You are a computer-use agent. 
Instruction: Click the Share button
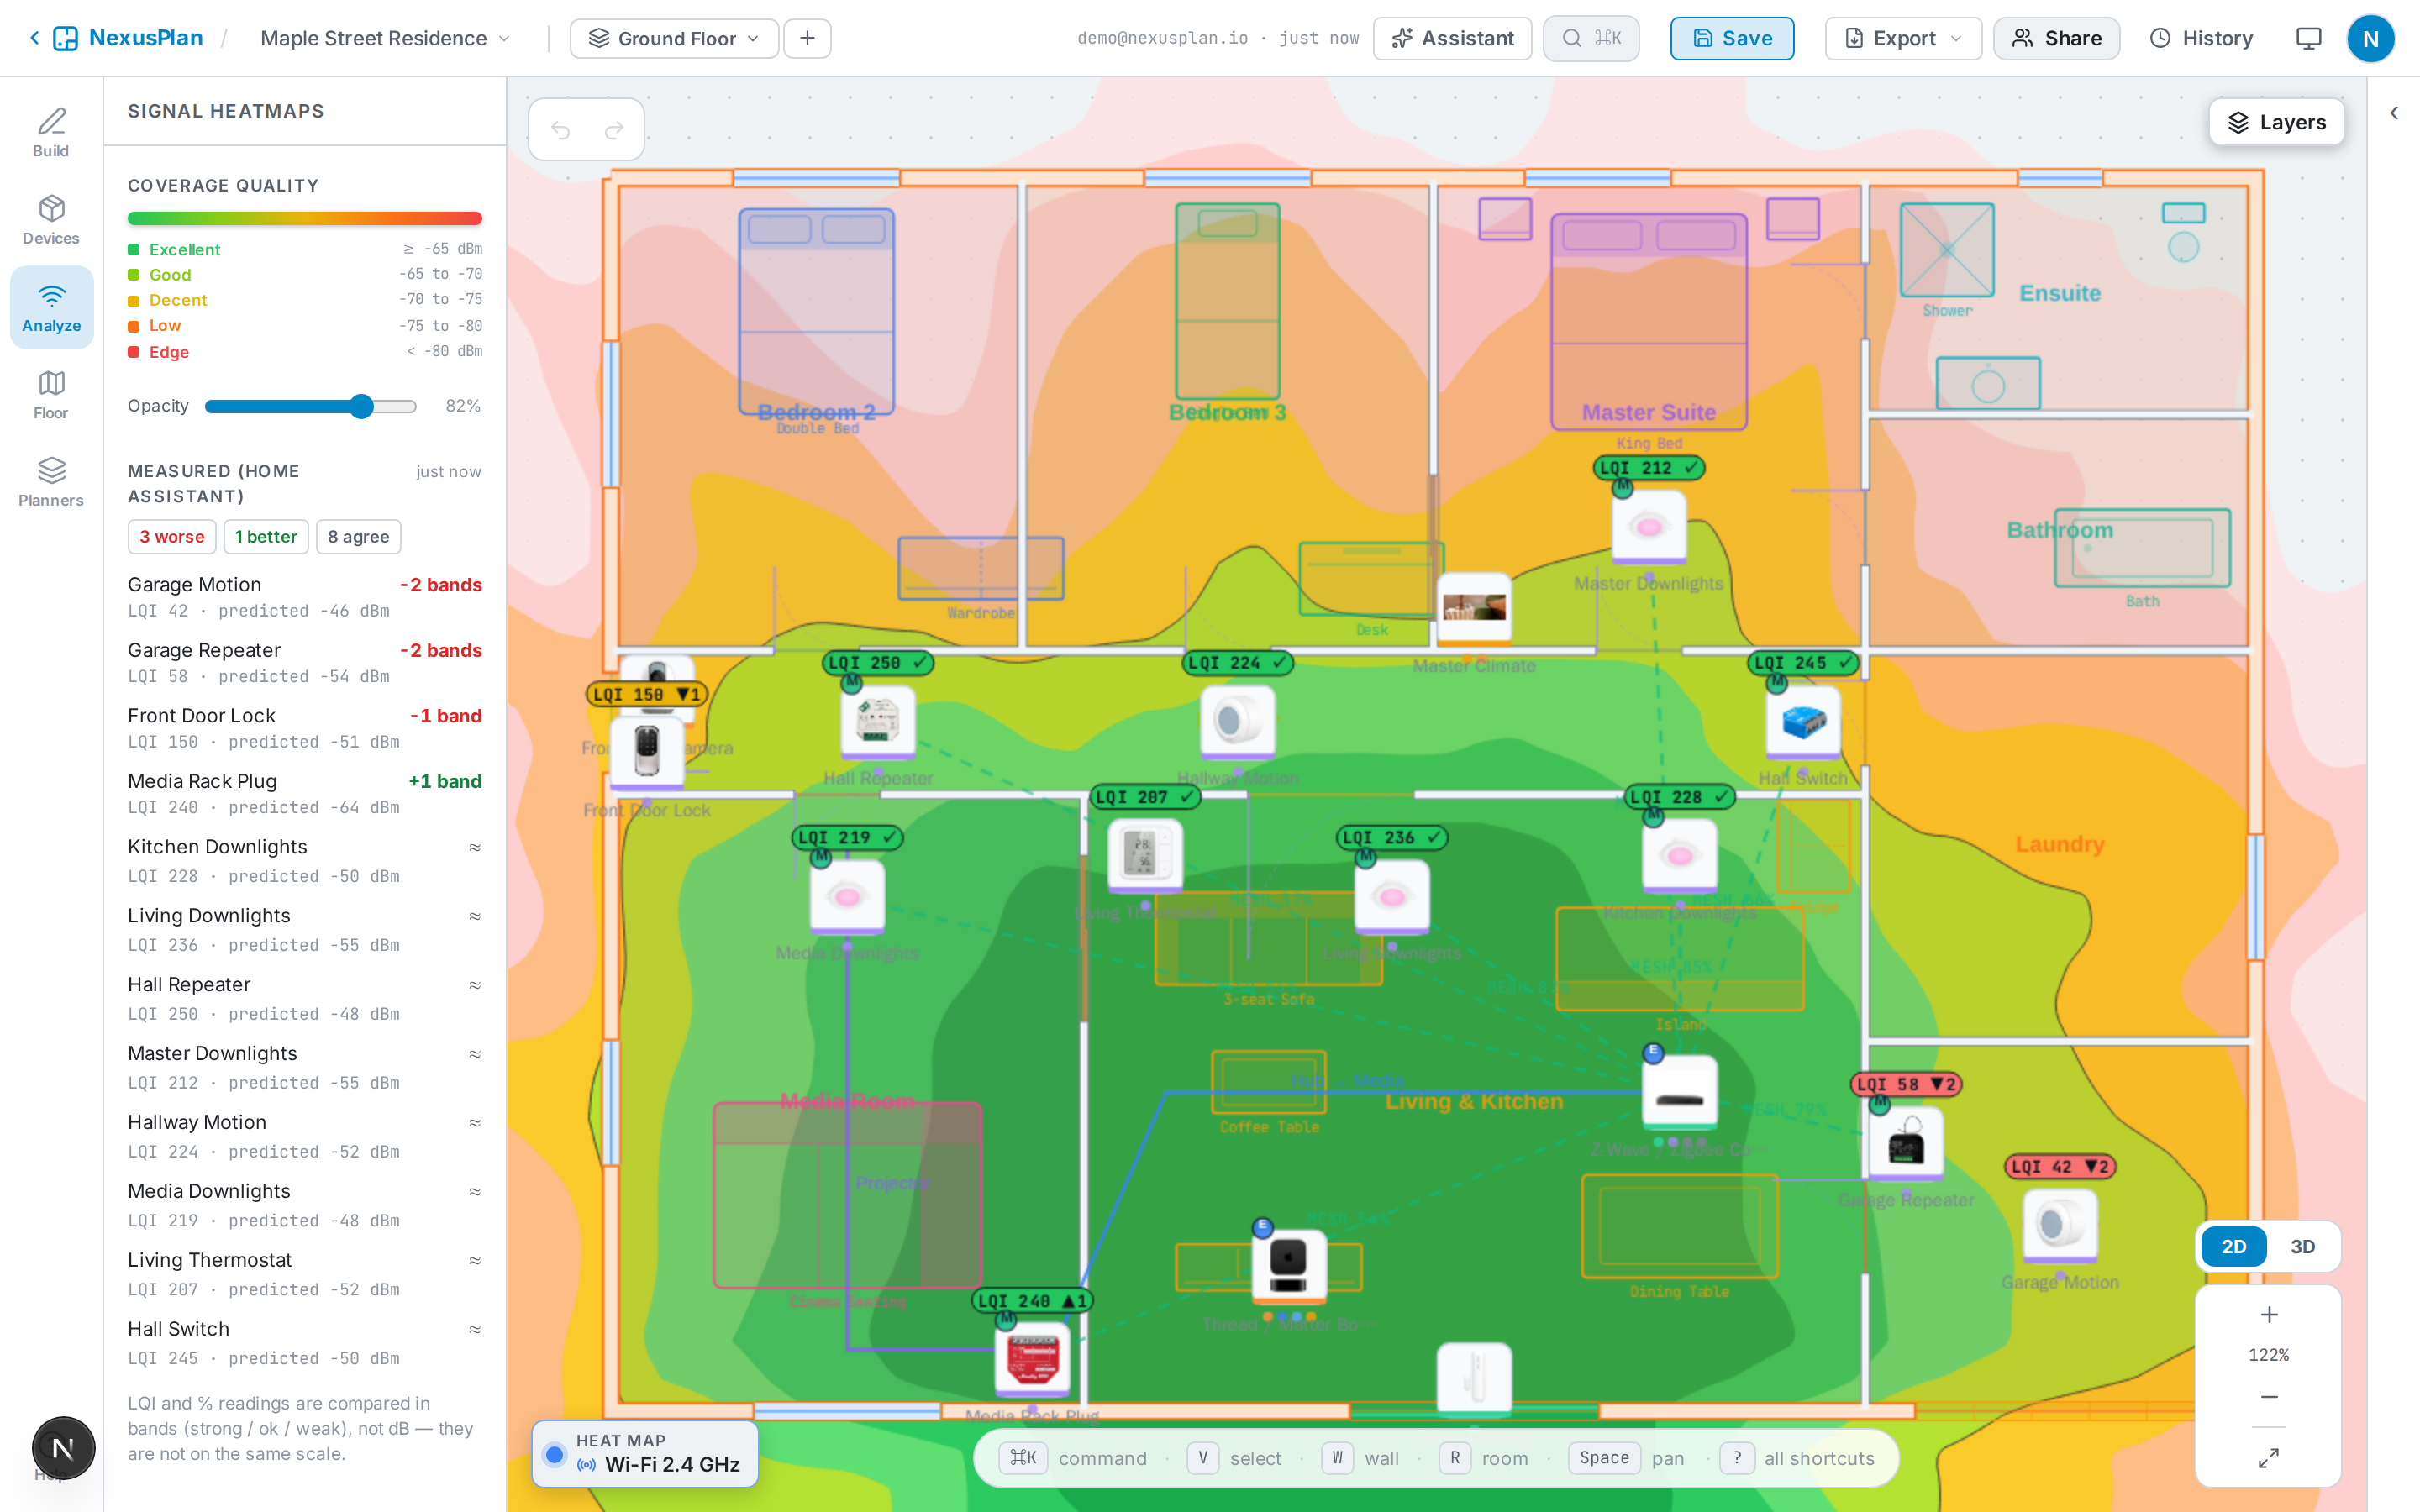click(2056, 38)
